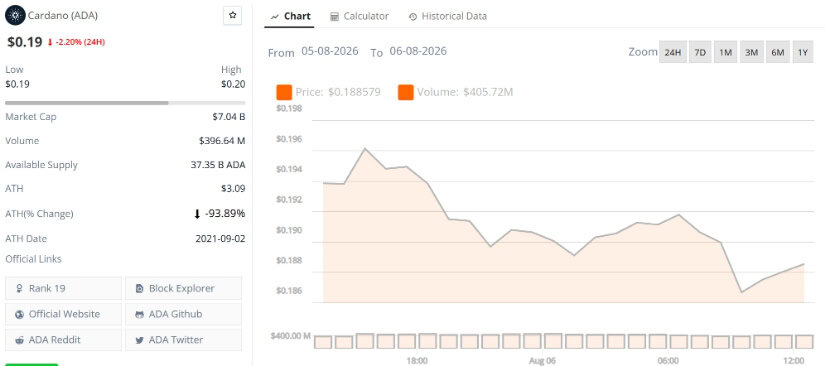Viewport: 825px width, 366px height.
Task: Click the From date field 05-08-2026
Action: [330, 51]
